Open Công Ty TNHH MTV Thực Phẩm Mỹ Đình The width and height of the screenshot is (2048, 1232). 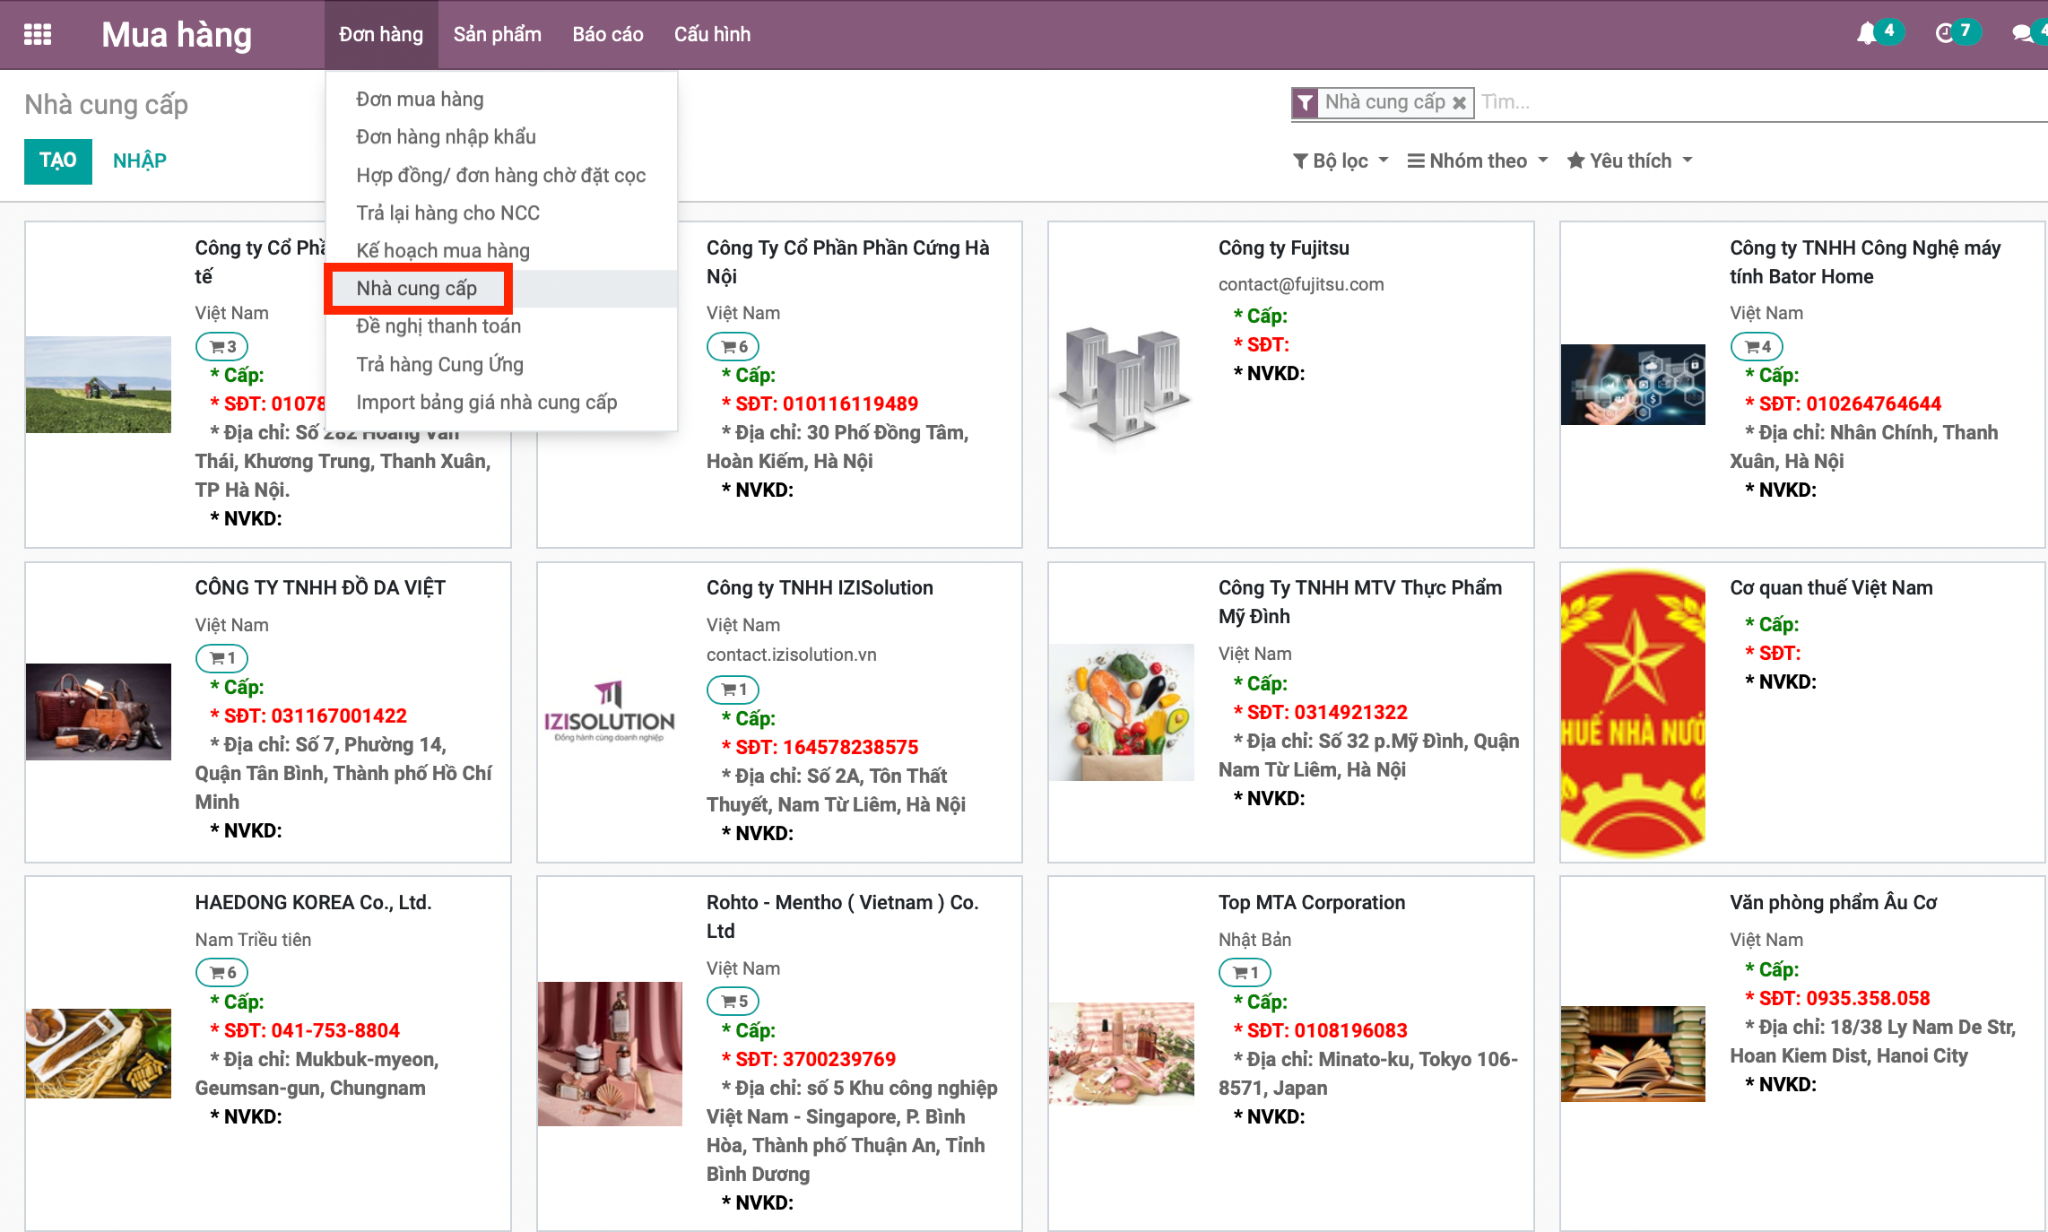(x=1360, y=602)
